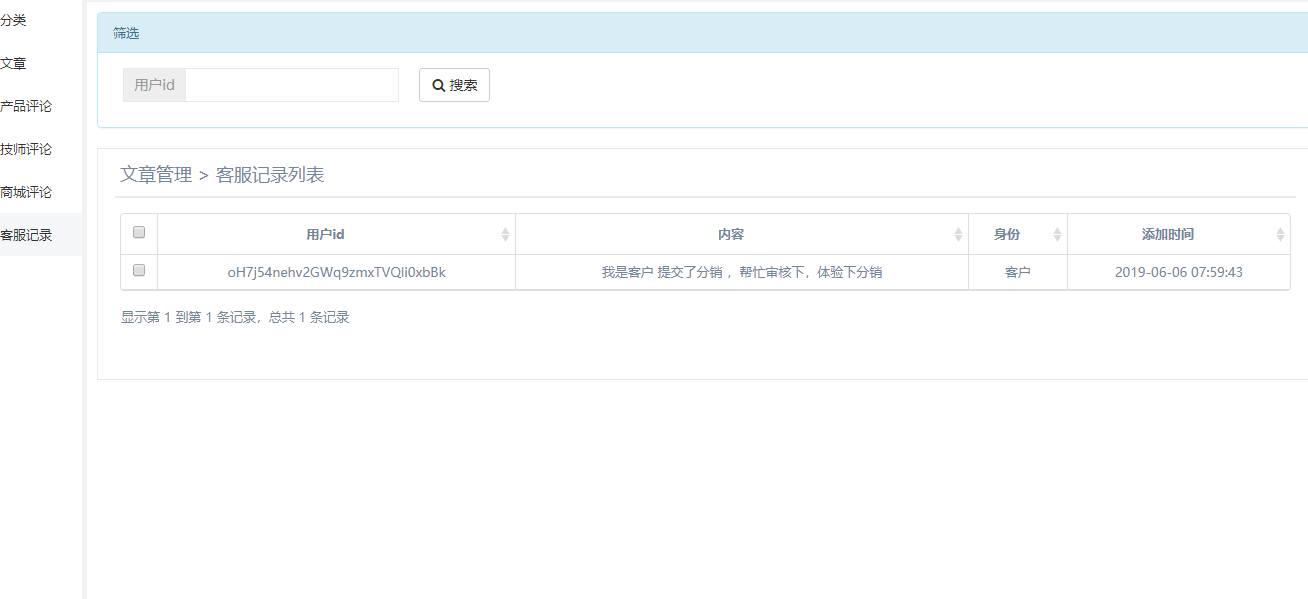Select 商城评论 from the sidebar
1308x599 pixels.
pos(26,192)
